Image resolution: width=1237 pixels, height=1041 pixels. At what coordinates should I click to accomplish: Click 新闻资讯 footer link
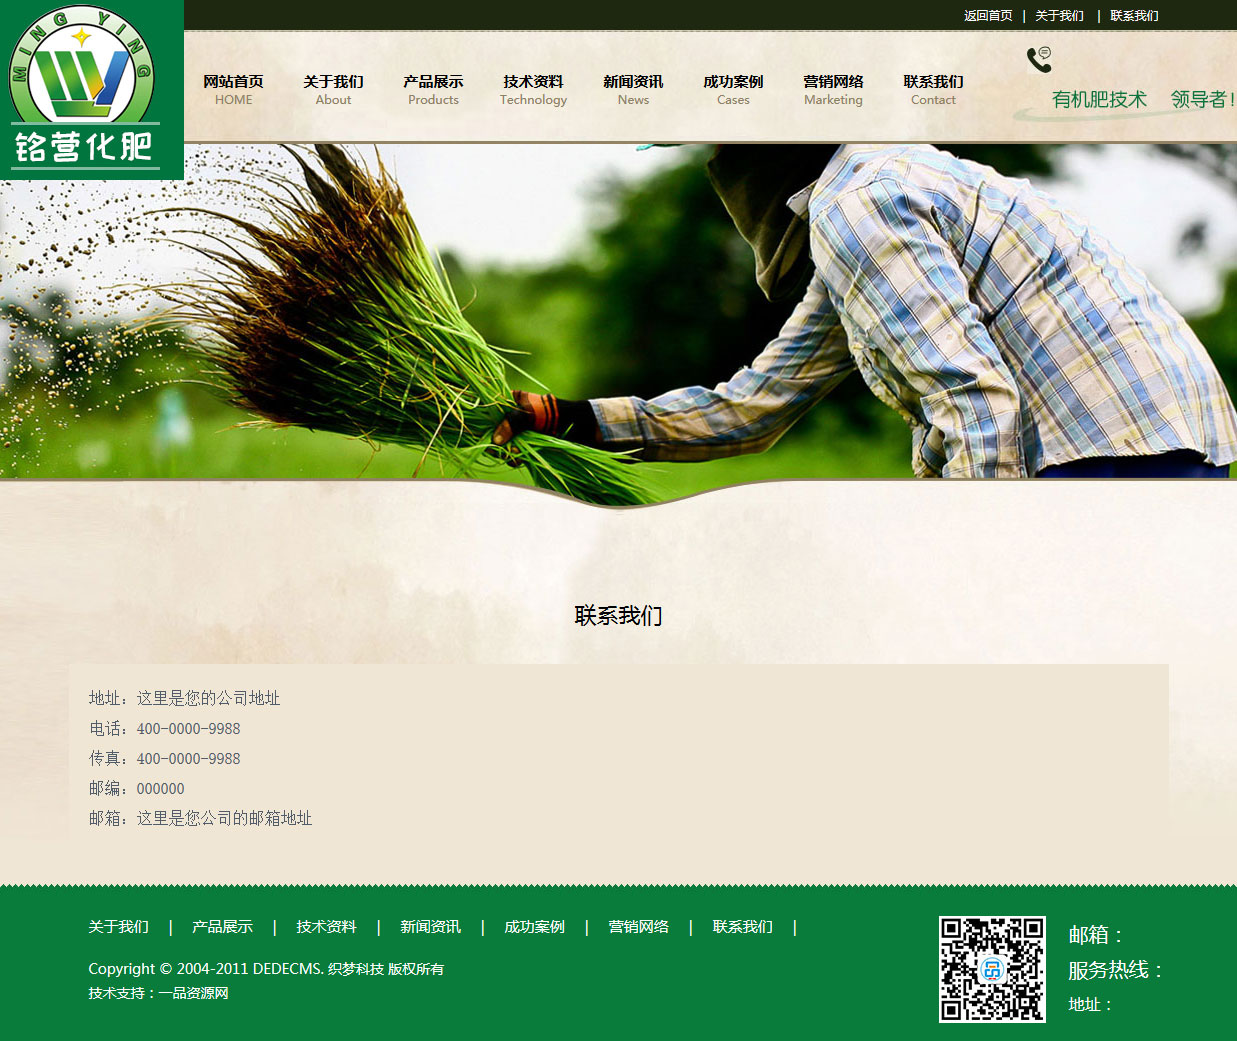point(430,927)
